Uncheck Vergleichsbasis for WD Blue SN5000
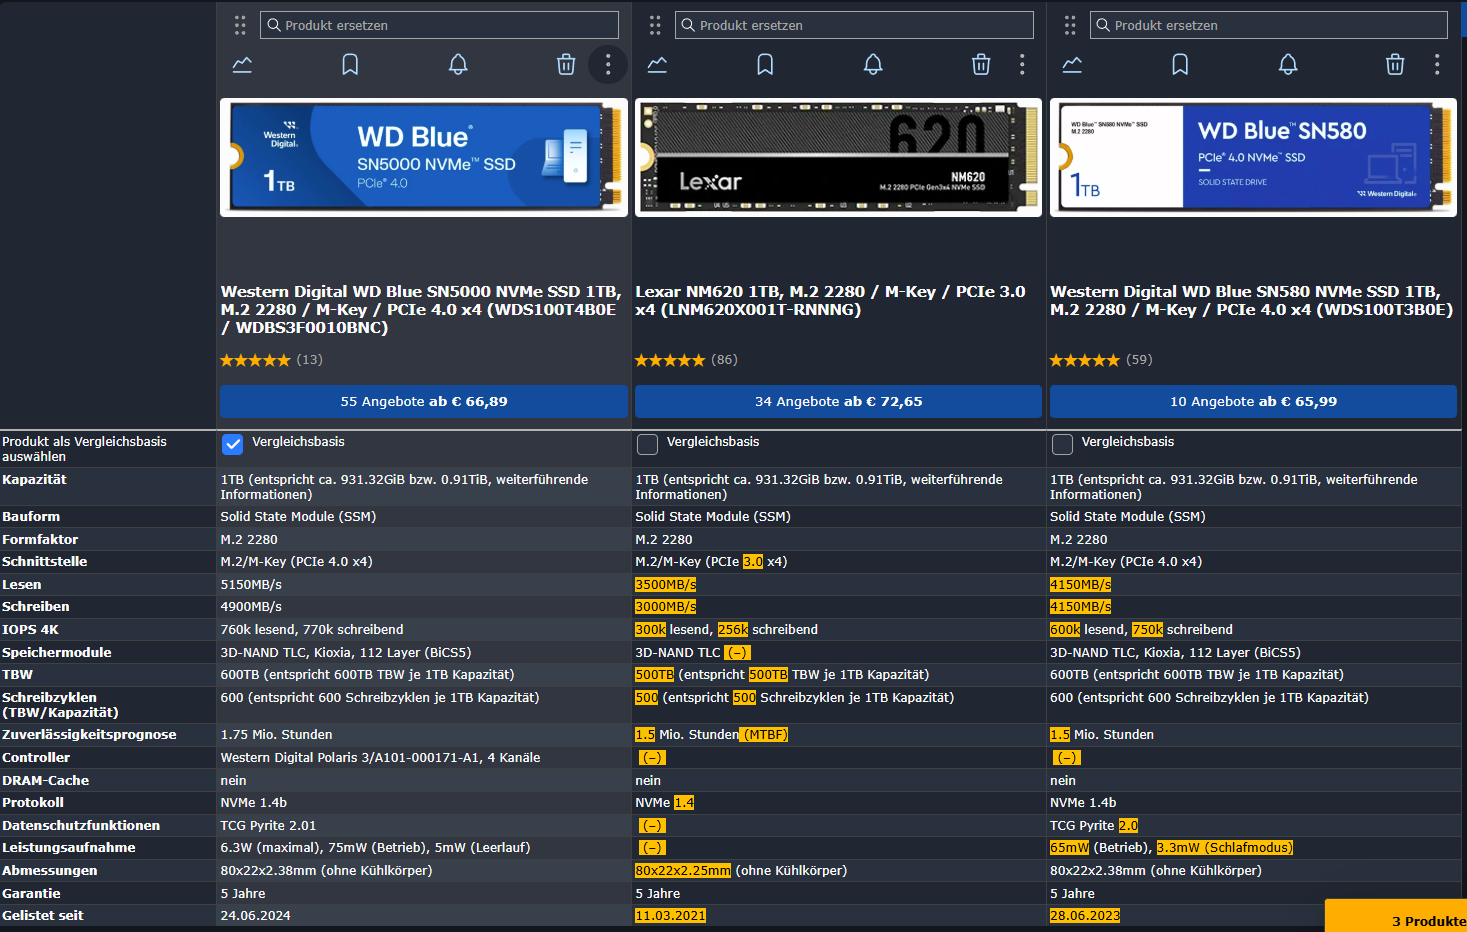 point(232,444)
